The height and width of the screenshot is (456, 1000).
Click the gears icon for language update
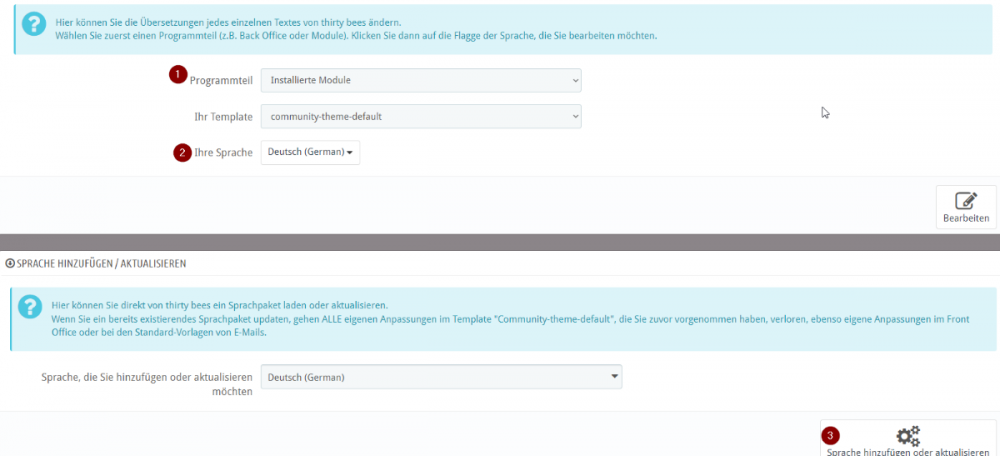click(908, 435)
